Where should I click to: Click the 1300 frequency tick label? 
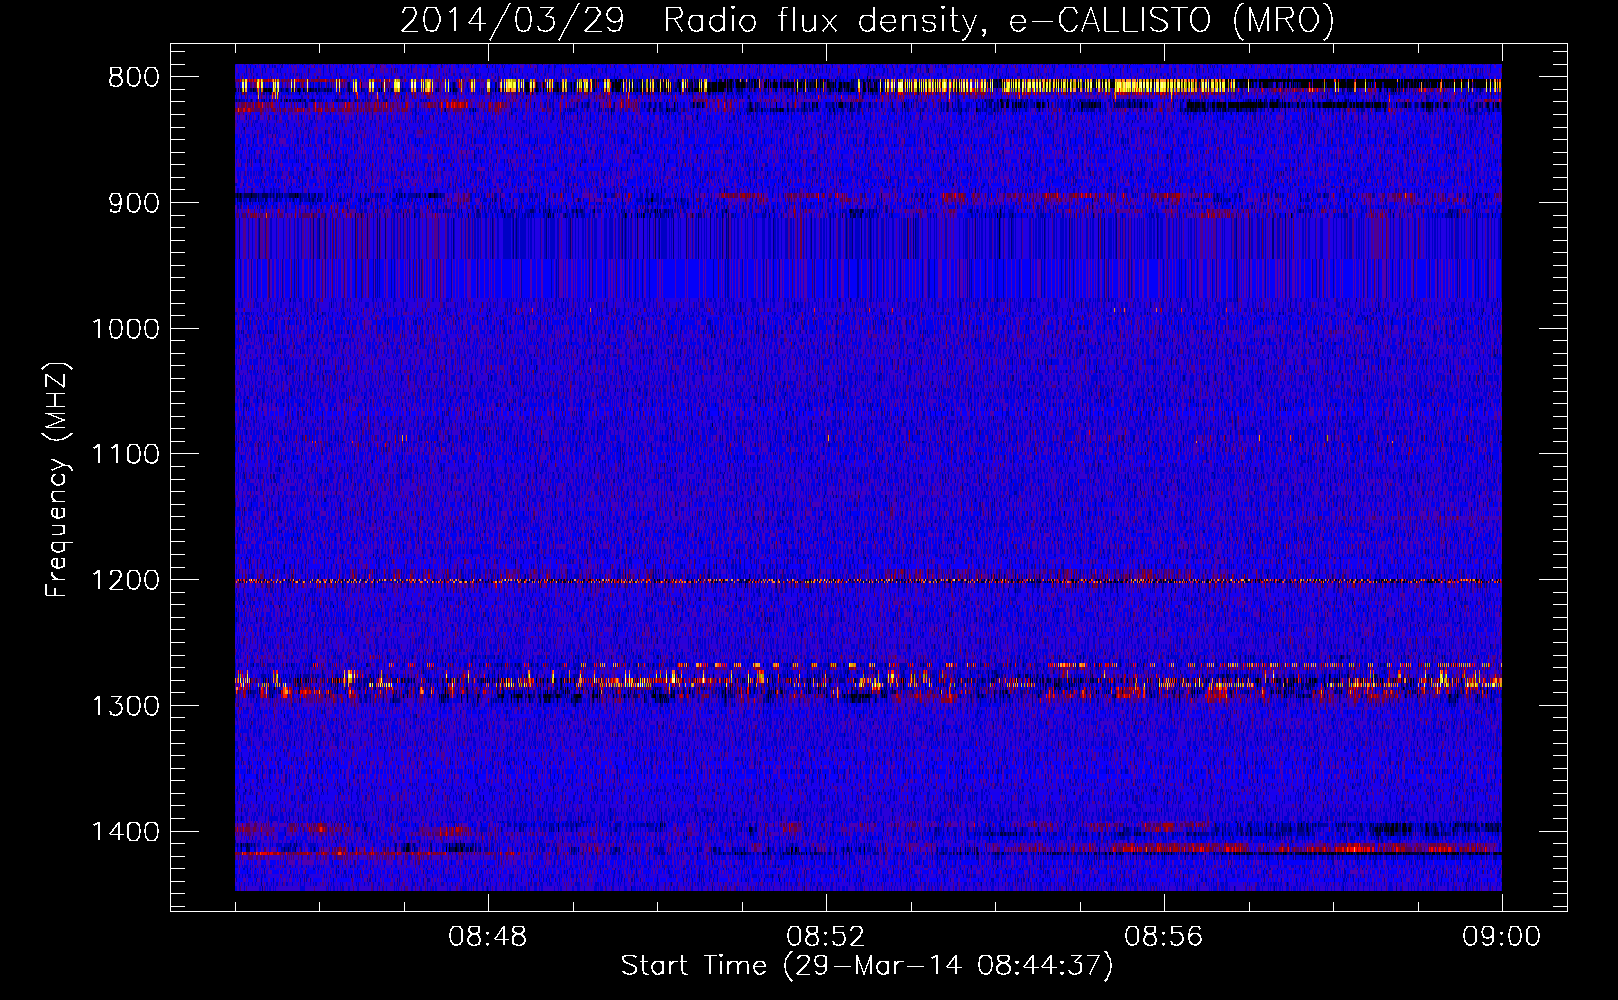tap(126, 706)
